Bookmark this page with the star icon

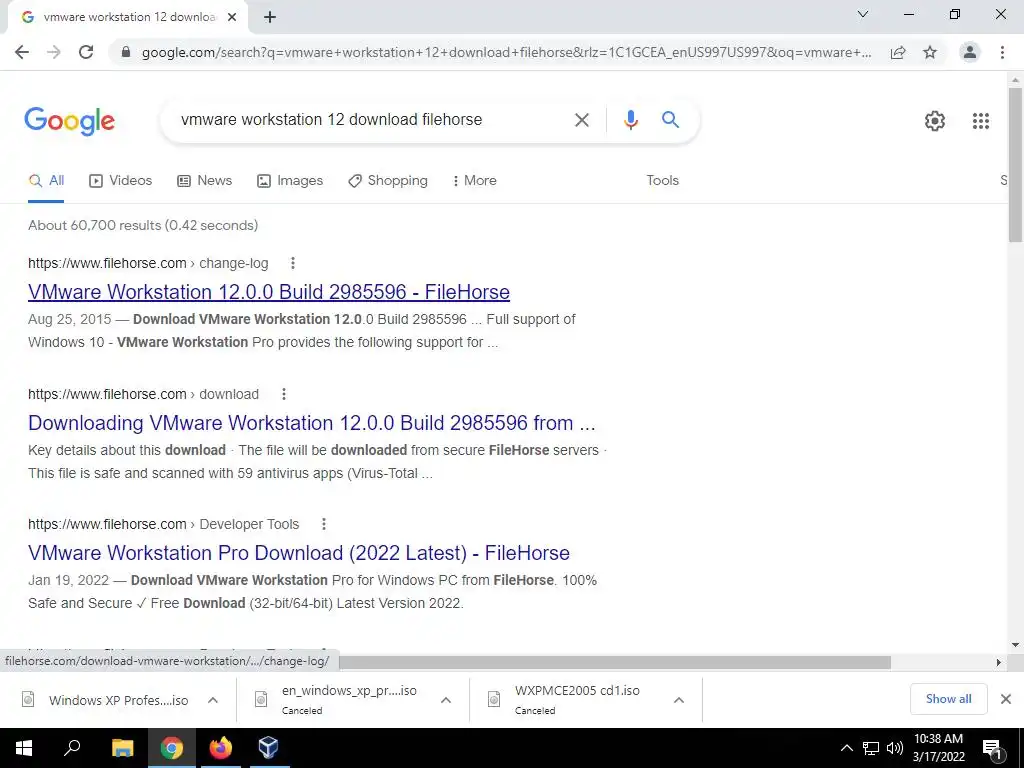tap(930, 52)
